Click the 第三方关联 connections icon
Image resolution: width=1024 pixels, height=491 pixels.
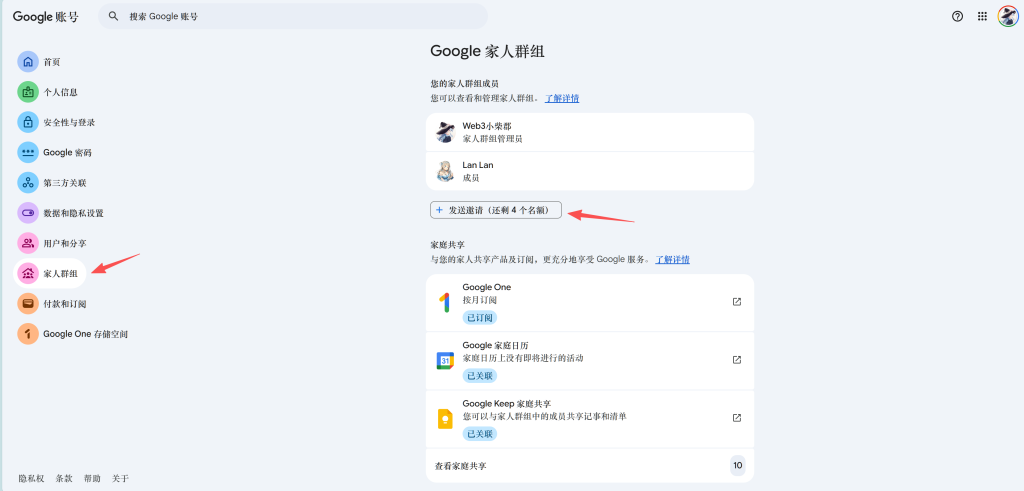(x=28, y=183)
